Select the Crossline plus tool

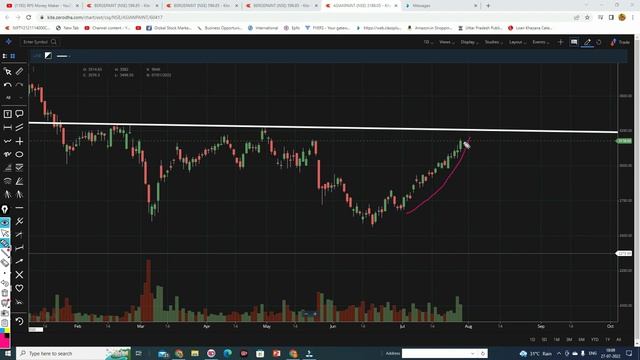pyautogui.click(x=19, y=141)
